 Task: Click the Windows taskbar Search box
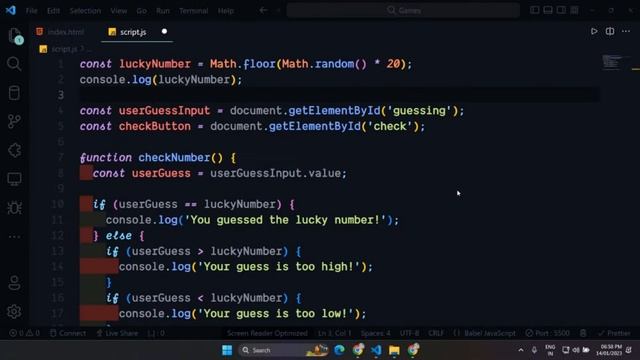coord(282,350)
